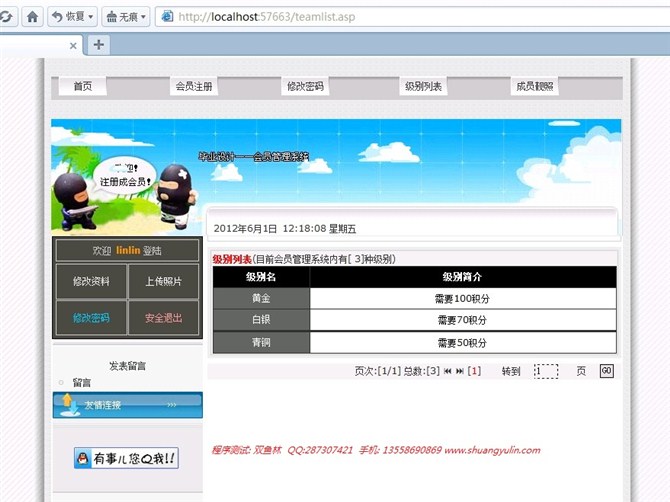Click the 级别列表 red heading

[x=232, y=259]
